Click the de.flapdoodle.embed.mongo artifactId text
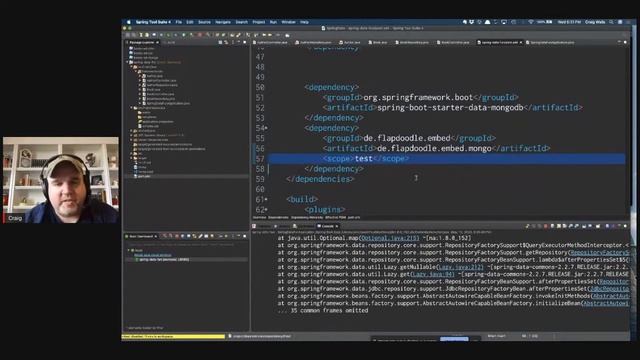Viewport: 640px width, 360px height. click(434, 149)
